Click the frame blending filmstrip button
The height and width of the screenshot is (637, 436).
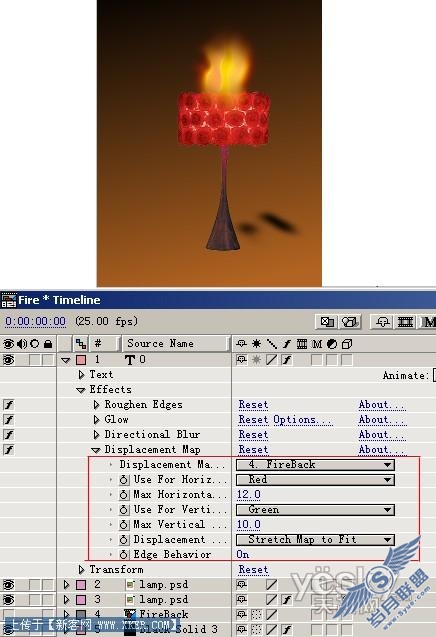(x=405, y=322)
